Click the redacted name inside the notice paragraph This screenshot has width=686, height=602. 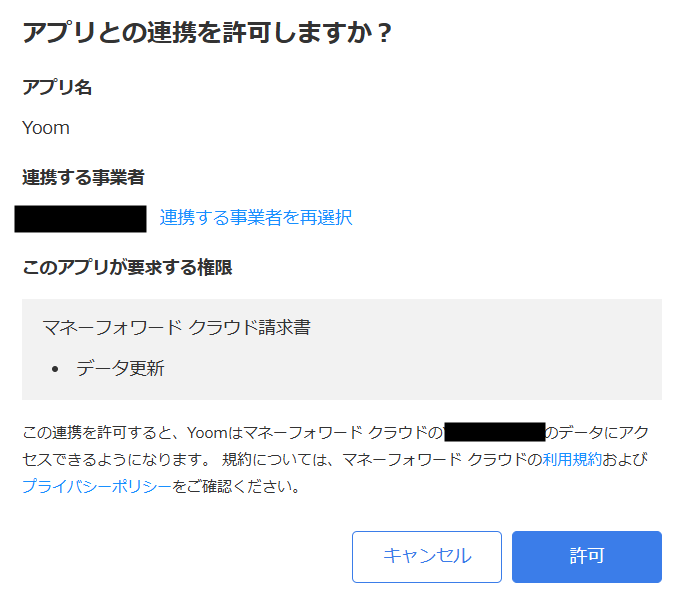(x=494, y=433)
